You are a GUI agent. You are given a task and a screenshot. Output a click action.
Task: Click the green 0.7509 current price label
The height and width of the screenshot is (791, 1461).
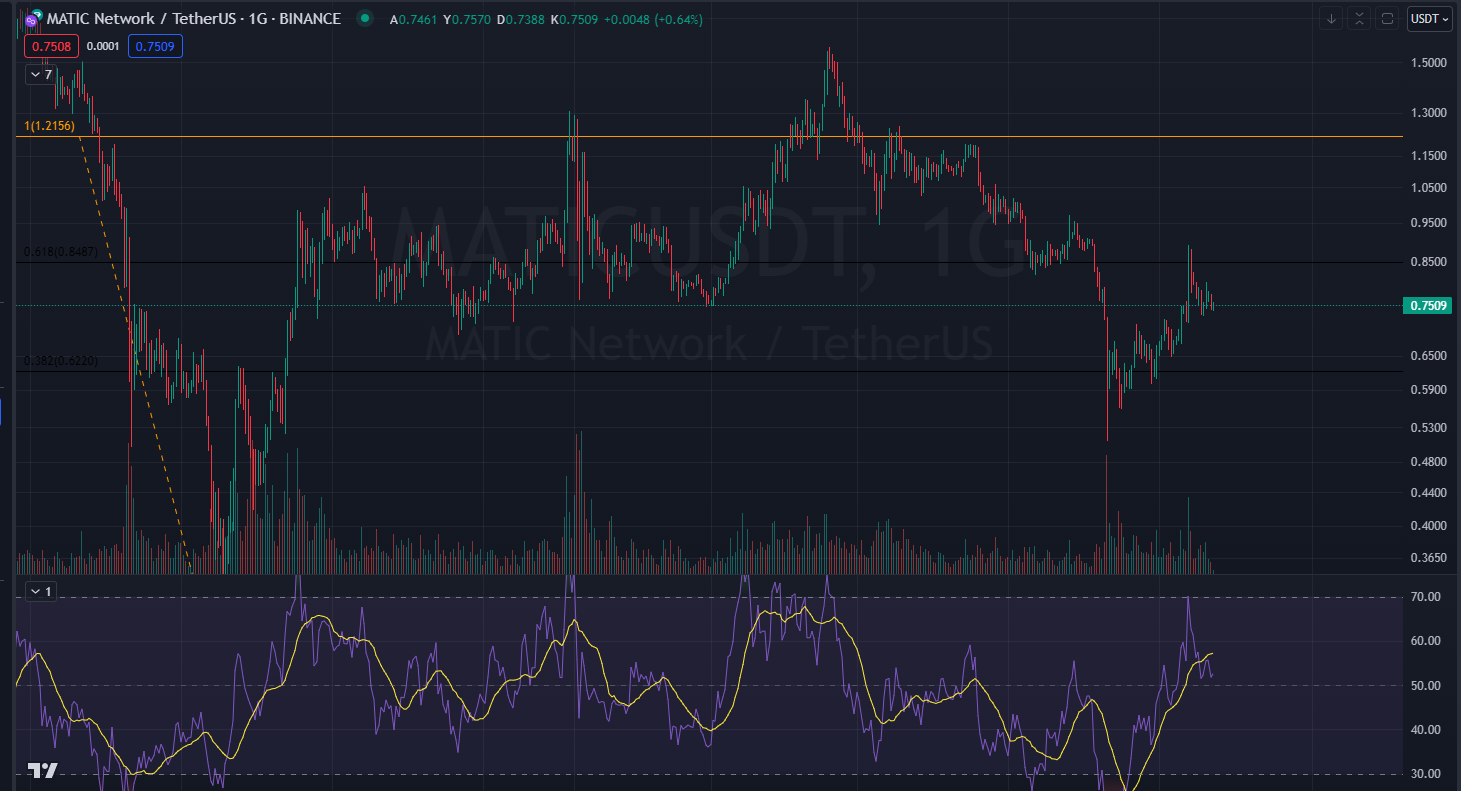[x=1427, y=305]
